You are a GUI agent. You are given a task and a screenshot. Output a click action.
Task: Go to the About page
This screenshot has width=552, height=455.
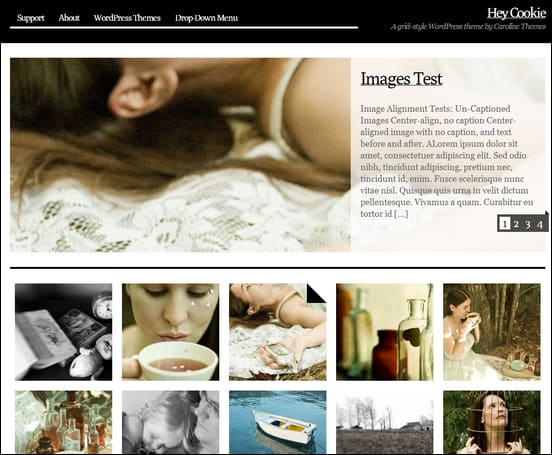click(x=69, y=18)
